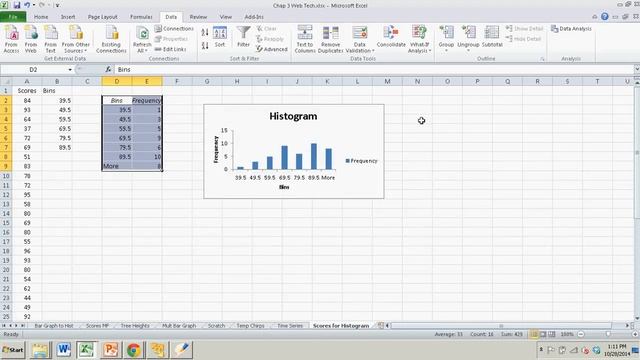Import data From Access
This screenshot has width=640, height=360.
tap(11, 39)
